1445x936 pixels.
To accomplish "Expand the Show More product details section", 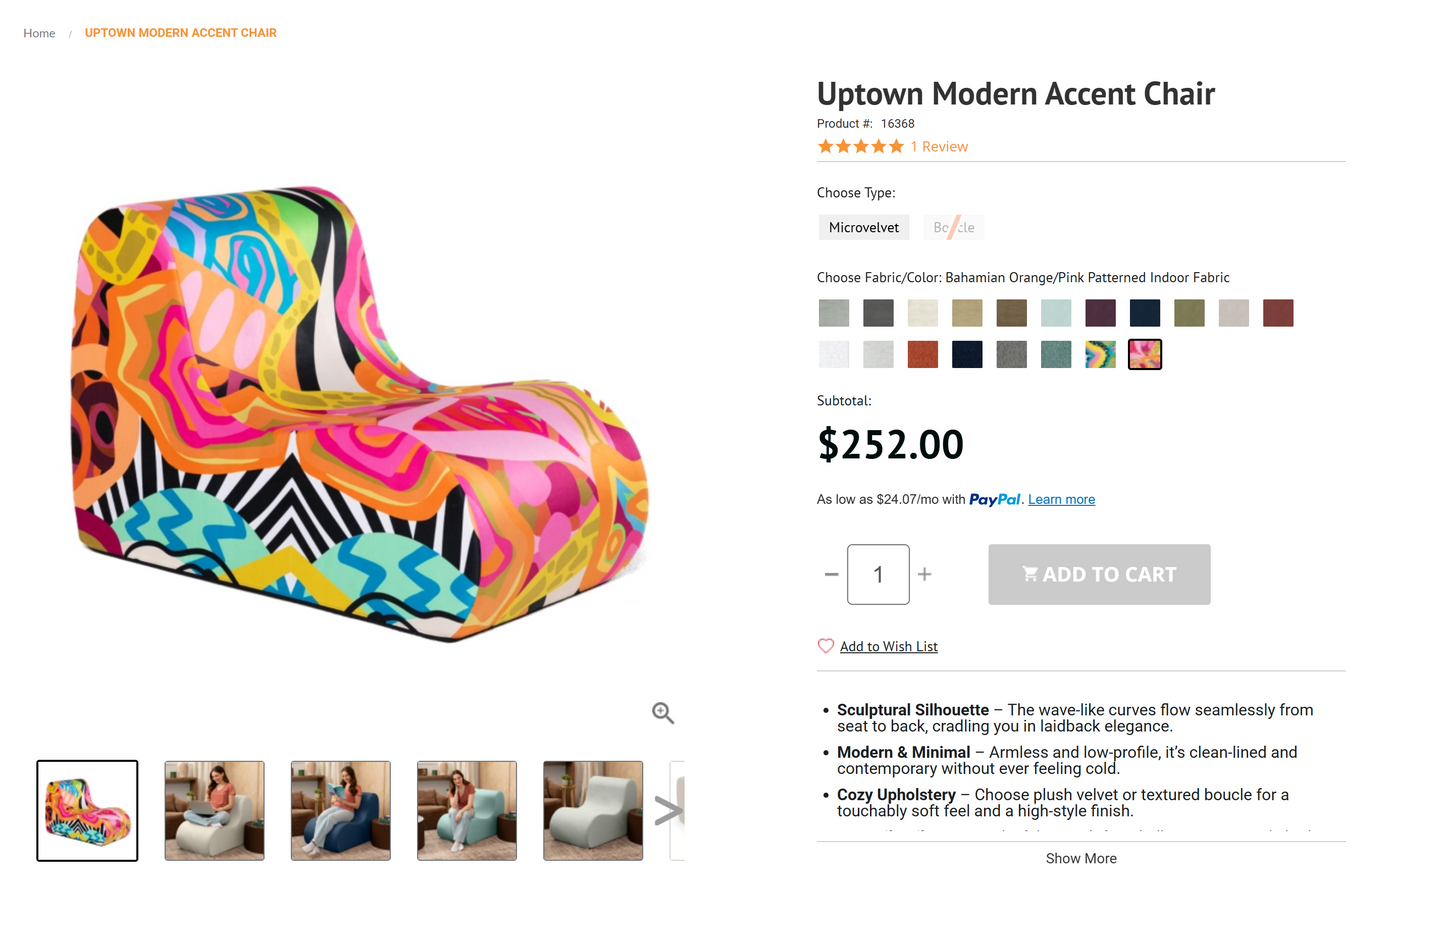I will pyautogui.click(x=1081, y=858).
